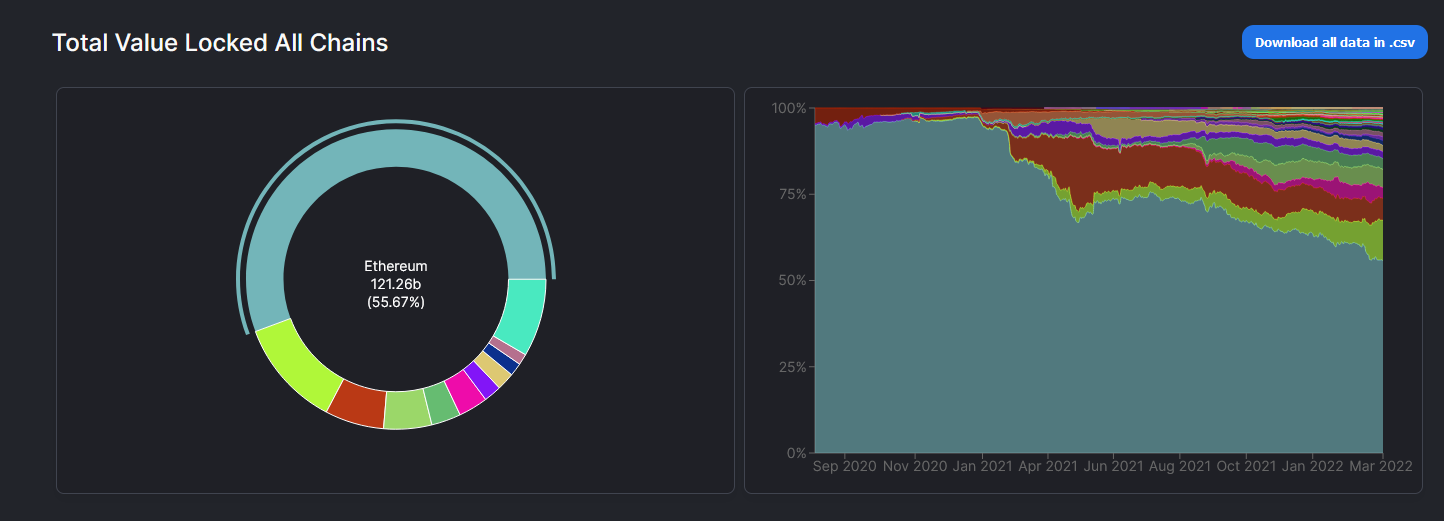Click the Total Value Locked All Chains heading
The image size is (1444, 521).
[220, 43]
